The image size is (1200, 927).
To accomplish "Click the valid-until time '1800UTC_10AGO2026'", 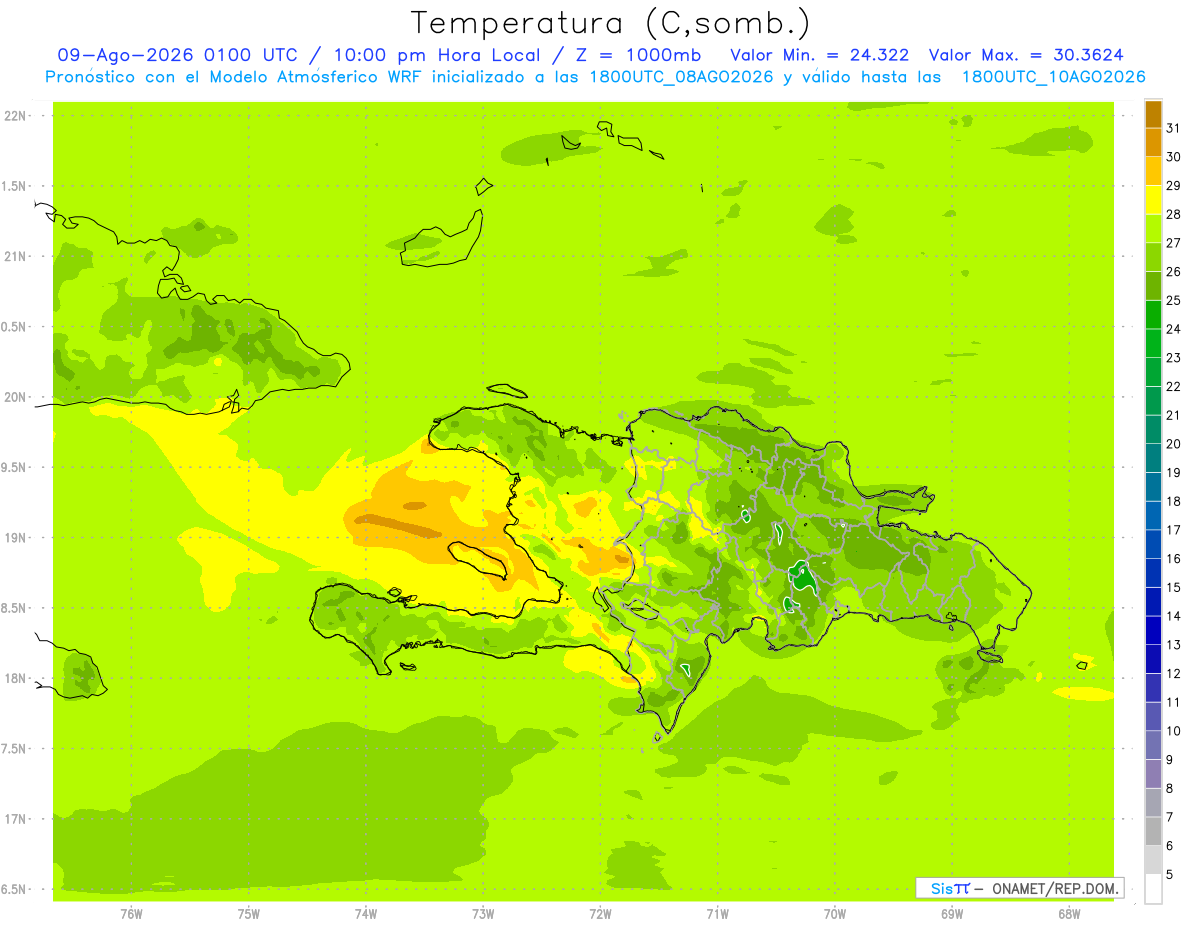I will click(1053, 77).
